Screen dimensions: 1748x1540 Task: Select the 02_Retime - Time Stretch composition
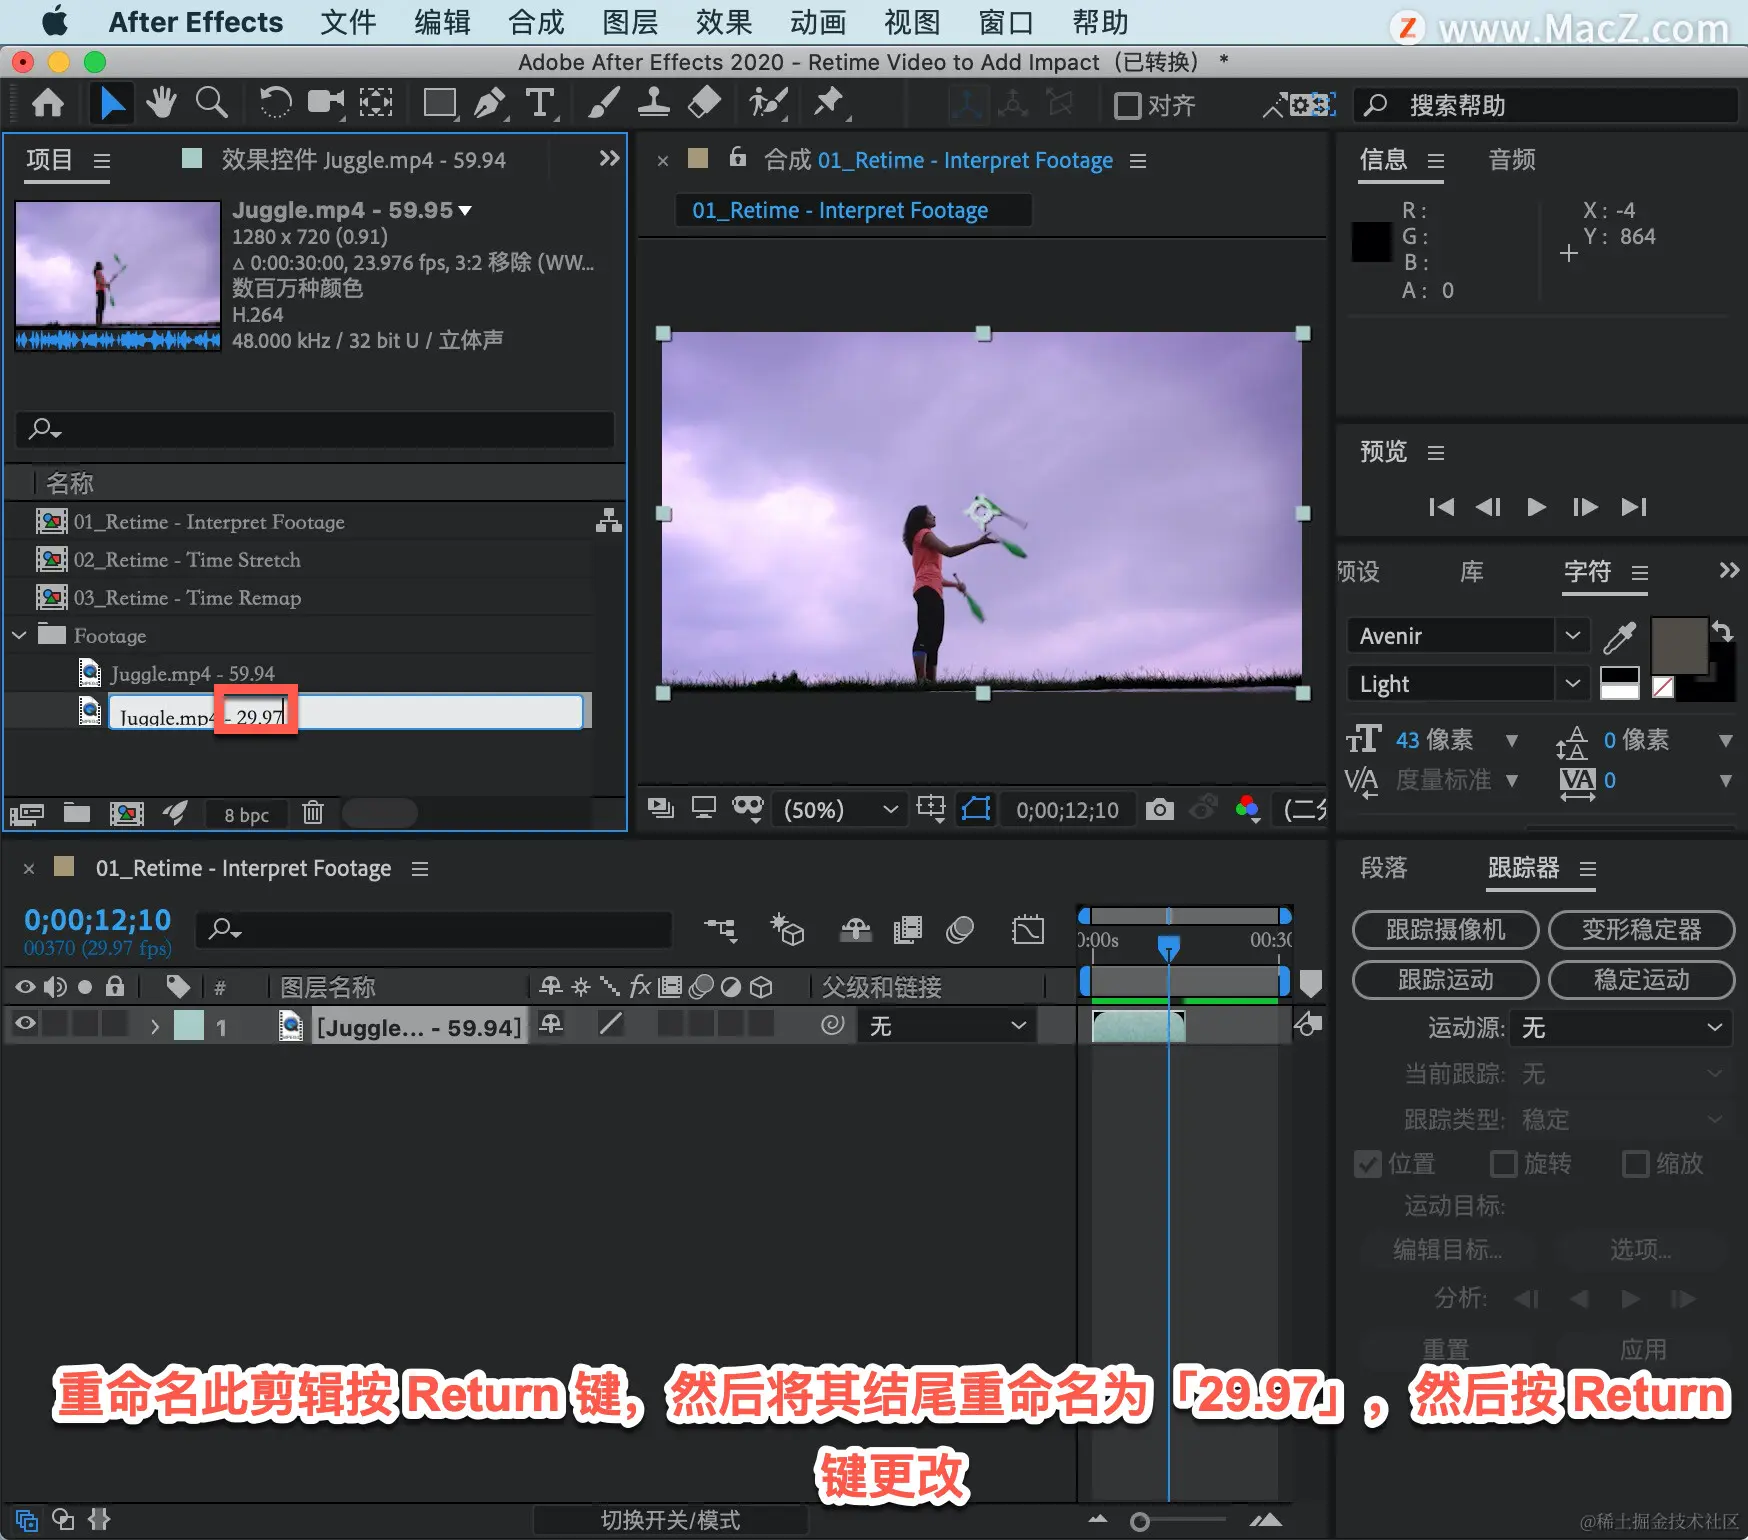coord(187,560)
